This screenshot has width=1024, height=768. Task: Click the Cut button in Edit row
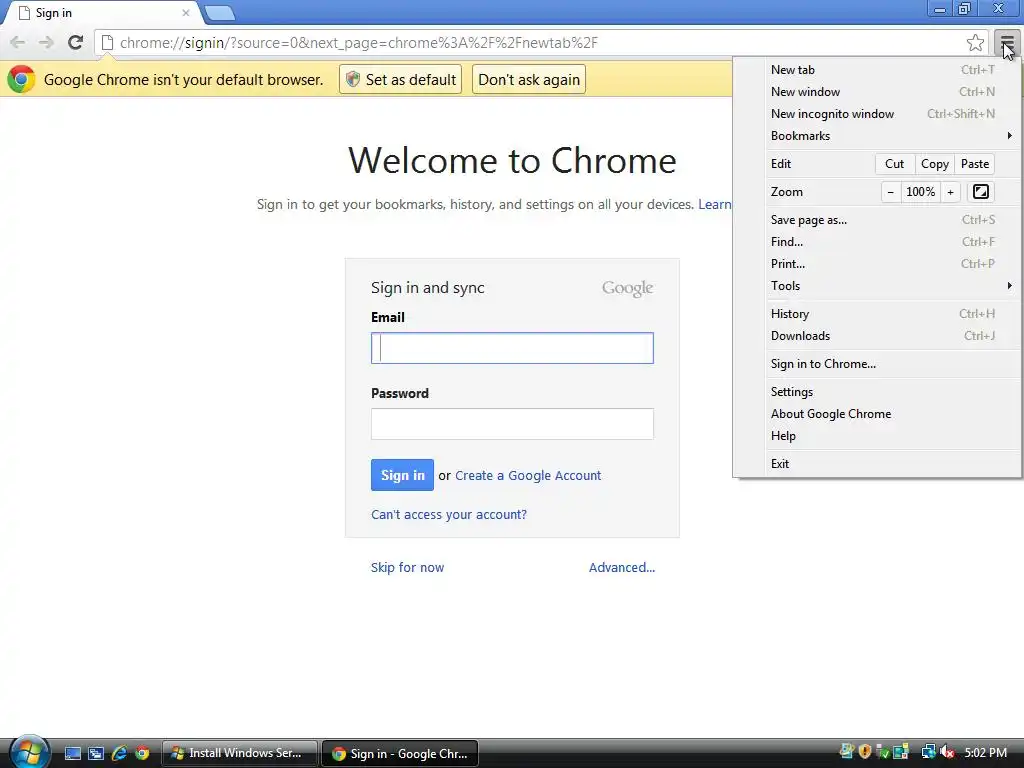(895, 164)
